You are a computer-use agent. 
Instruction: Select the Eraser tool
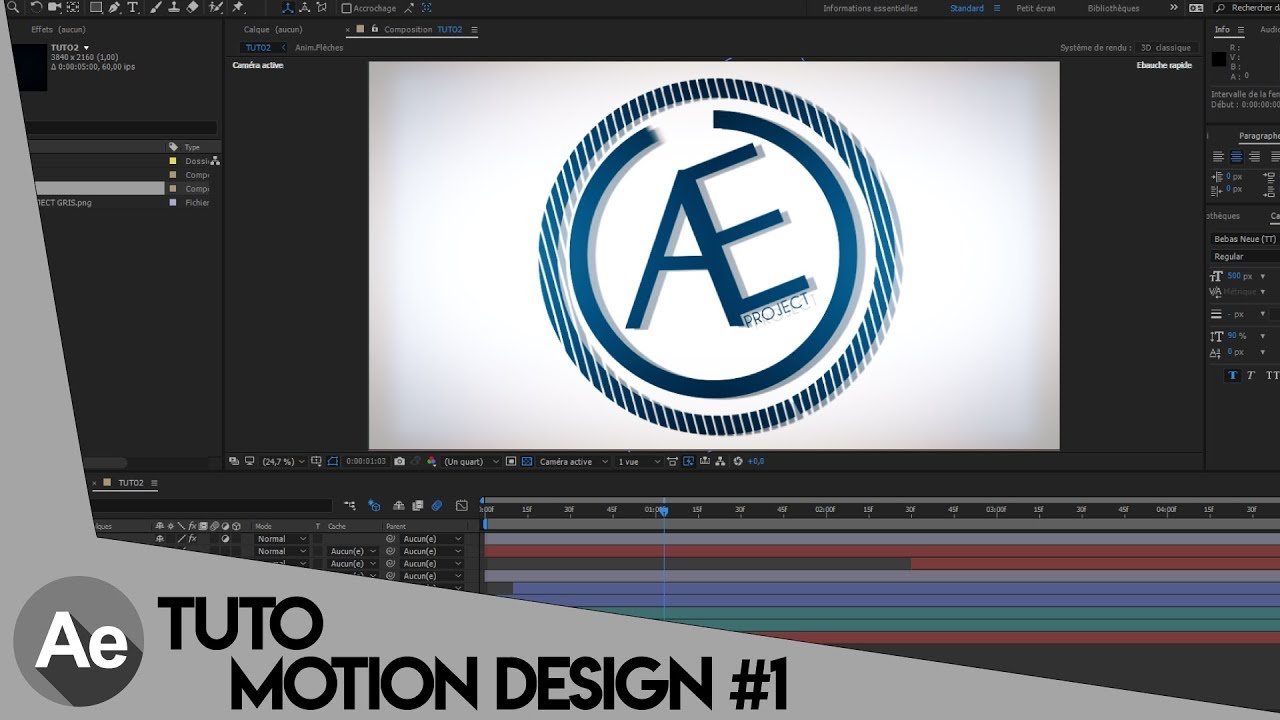coord(192,7)
